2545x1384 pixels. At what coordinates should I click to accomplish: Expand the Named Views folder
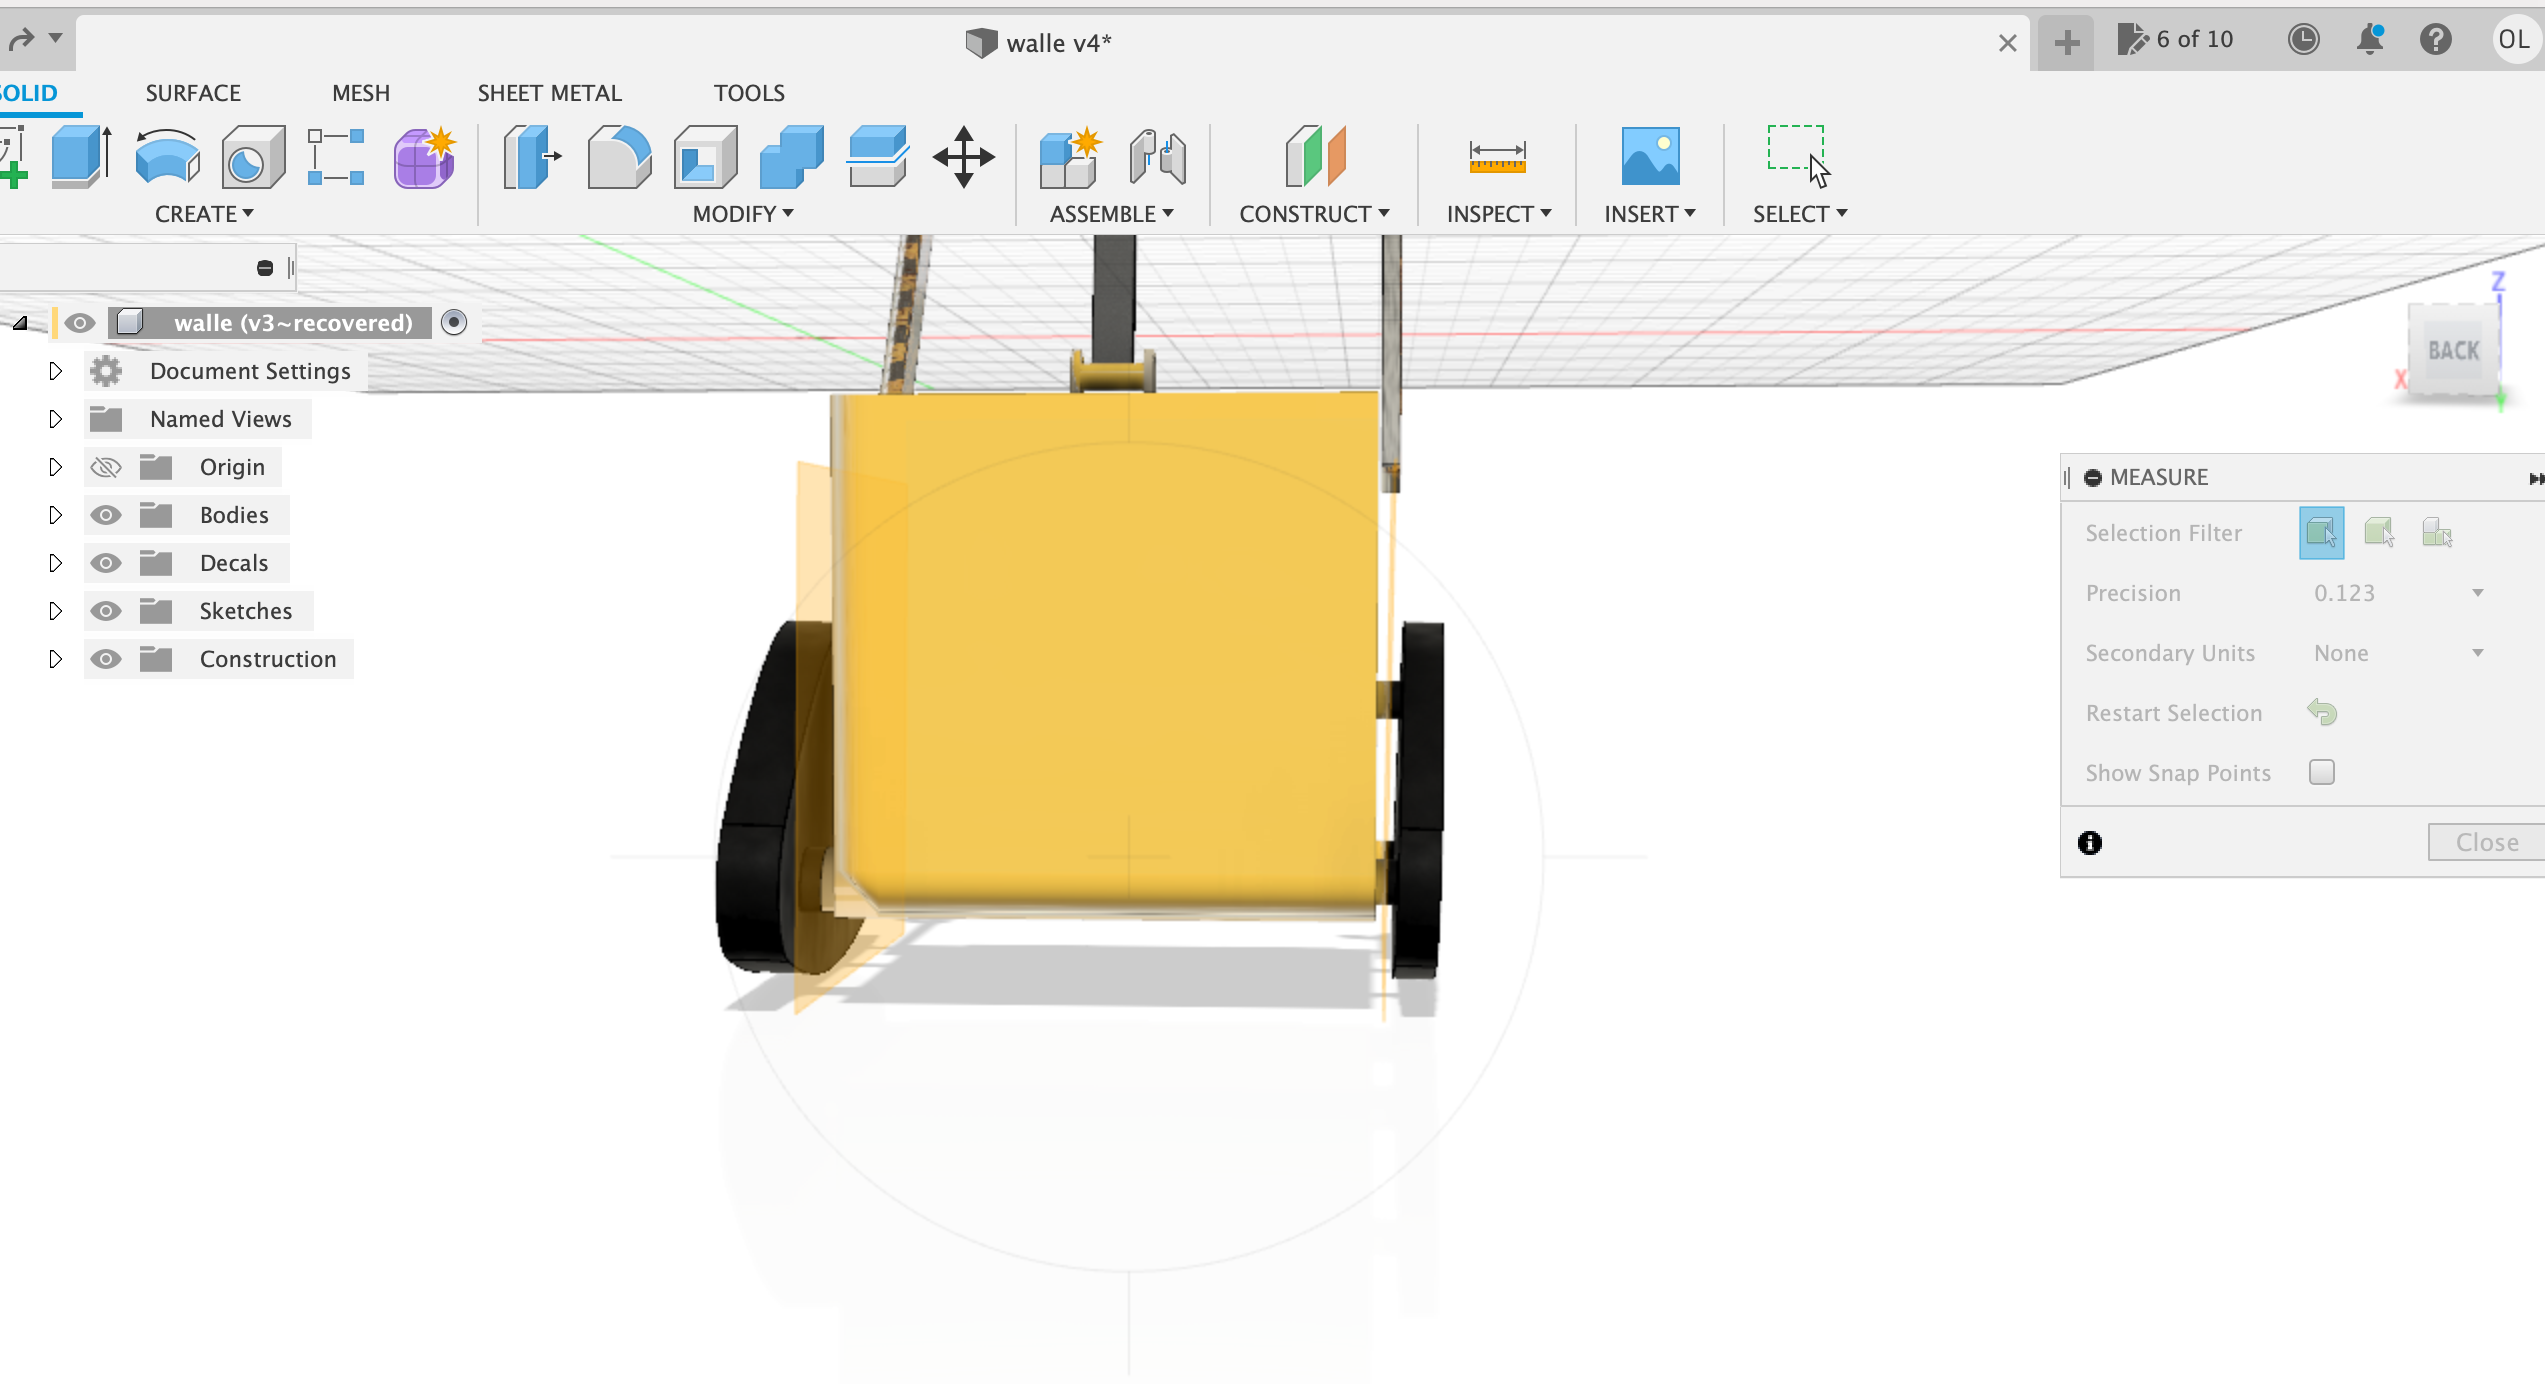[x=56, y=418]
